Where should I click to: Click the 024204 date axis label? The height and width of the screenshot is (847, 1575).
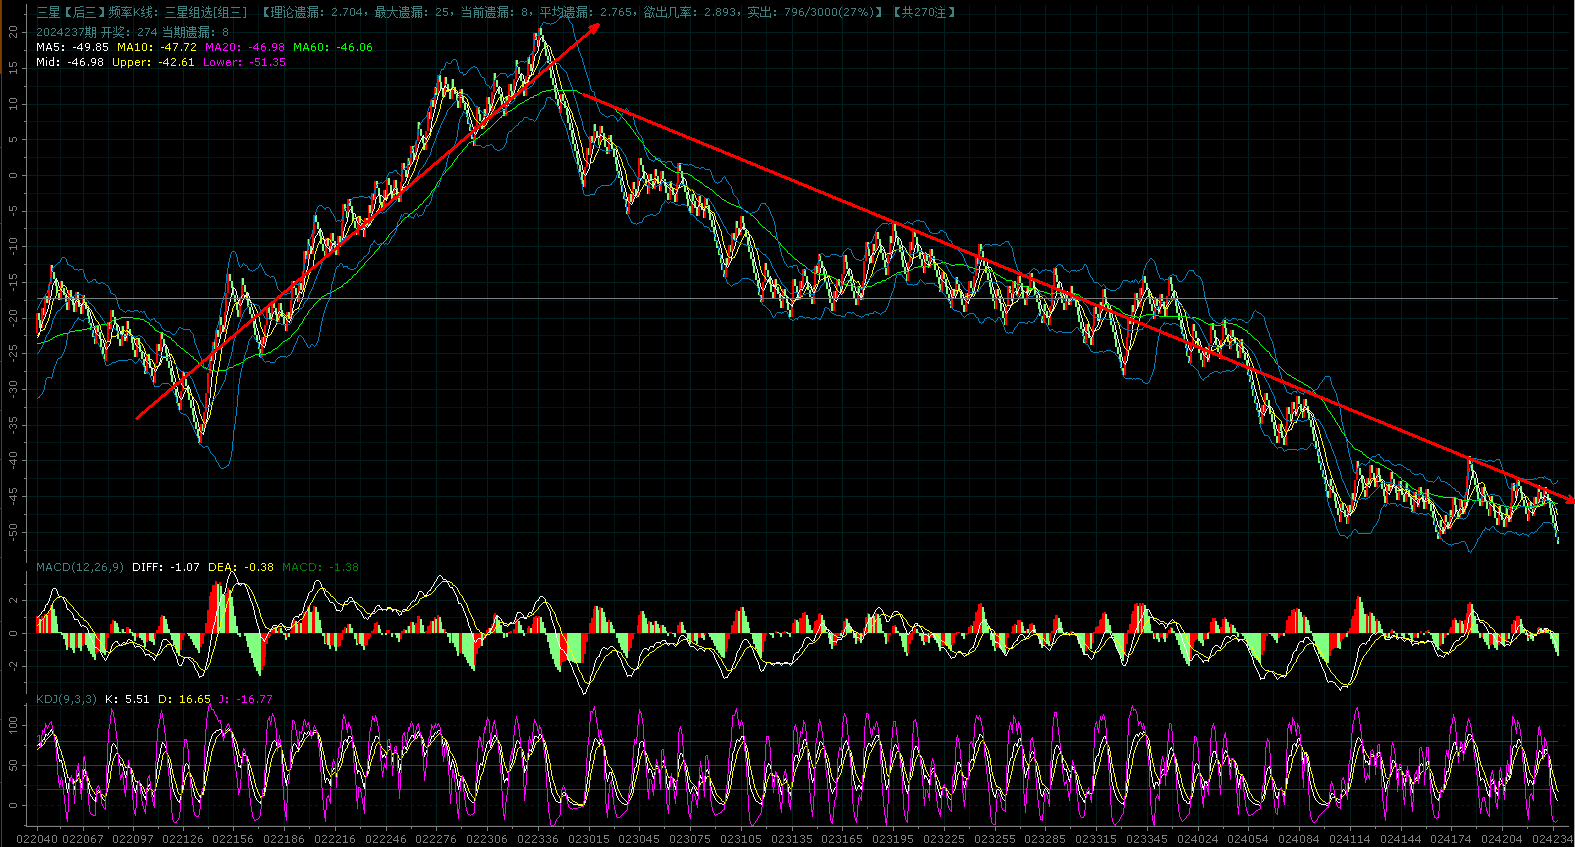click(1501, 839)
